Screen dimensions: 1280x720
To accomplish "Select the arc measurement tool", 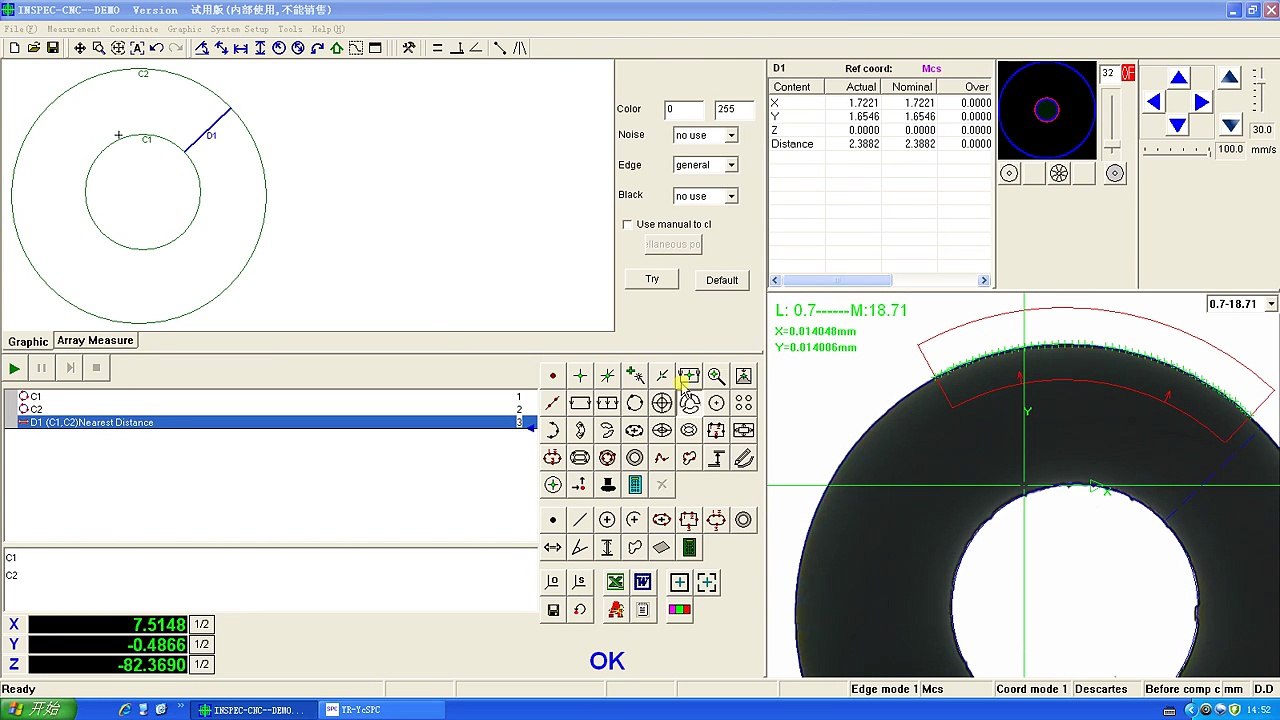I will point(553,430).
